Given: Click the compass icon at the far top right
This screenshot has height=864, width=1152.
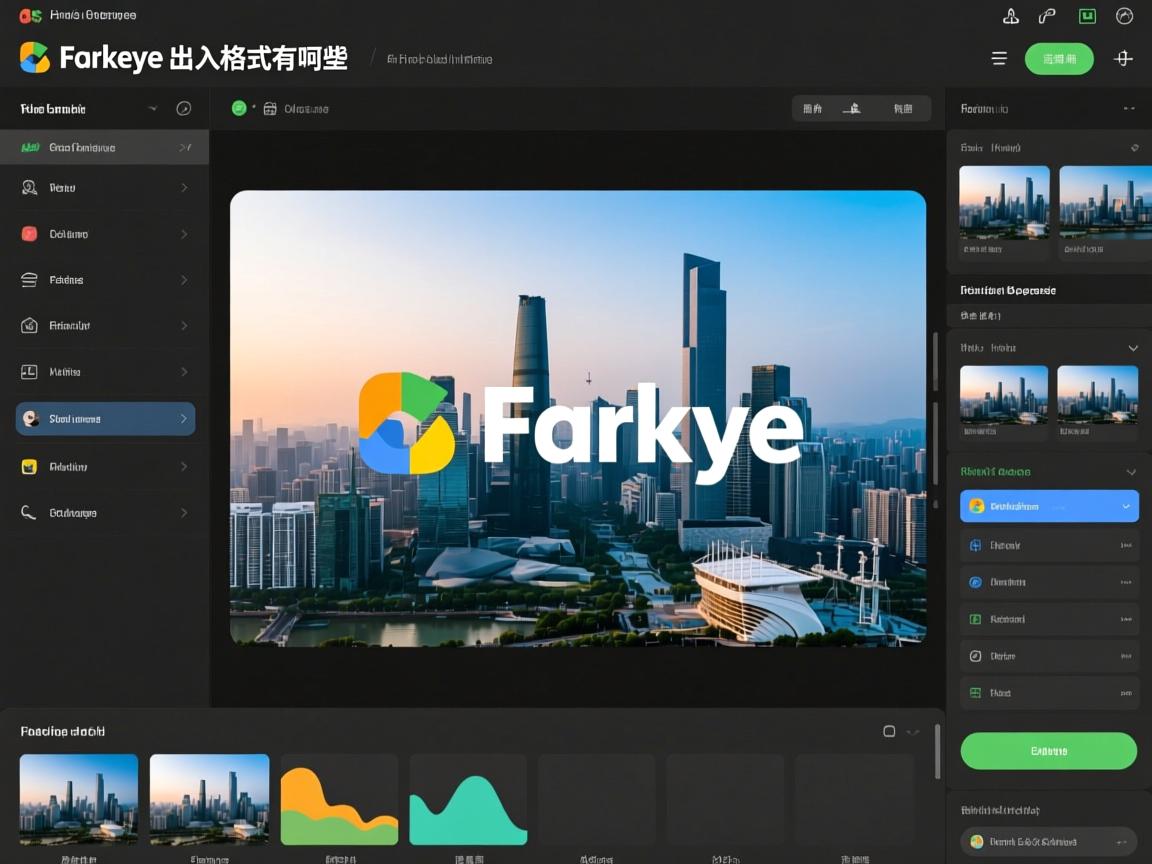Looking at the screenshot, I should click(1125, 16).
